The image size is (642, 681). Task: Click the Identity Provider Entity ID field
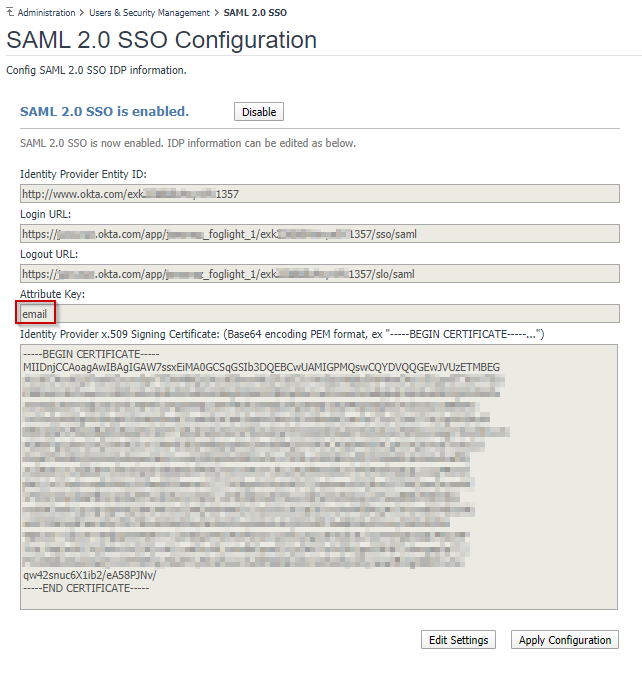pyautogui.click(x=319, y=194)
